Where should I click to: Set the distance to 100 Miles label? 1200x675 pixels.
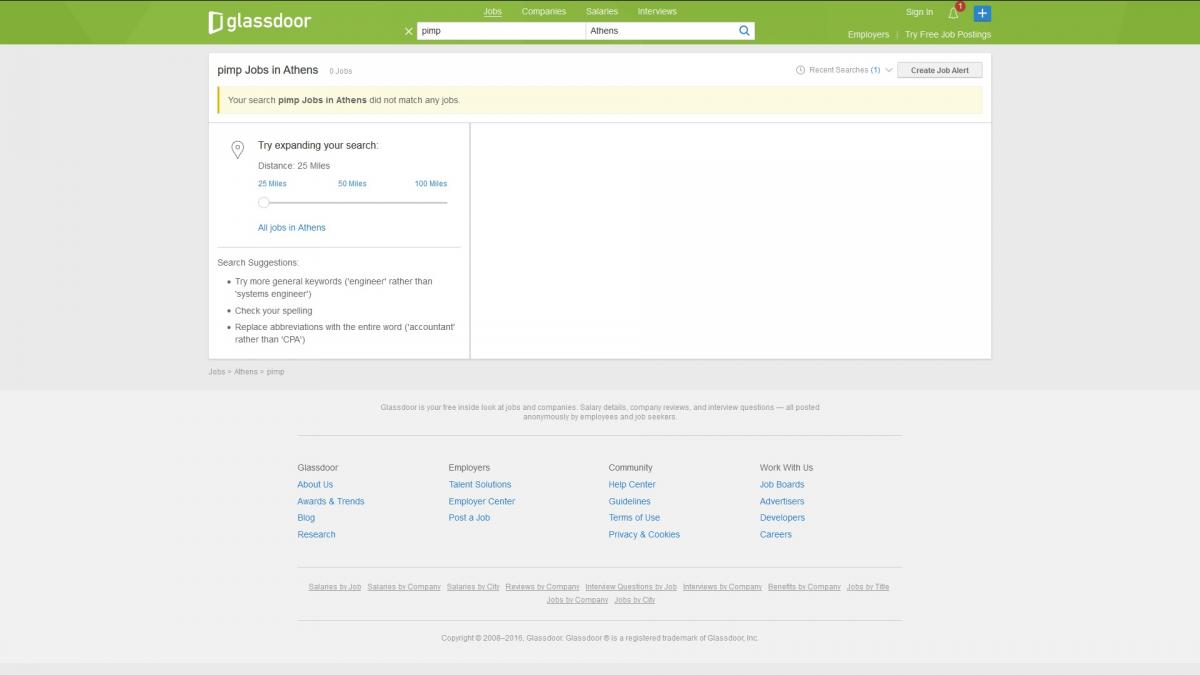(431, 184)
